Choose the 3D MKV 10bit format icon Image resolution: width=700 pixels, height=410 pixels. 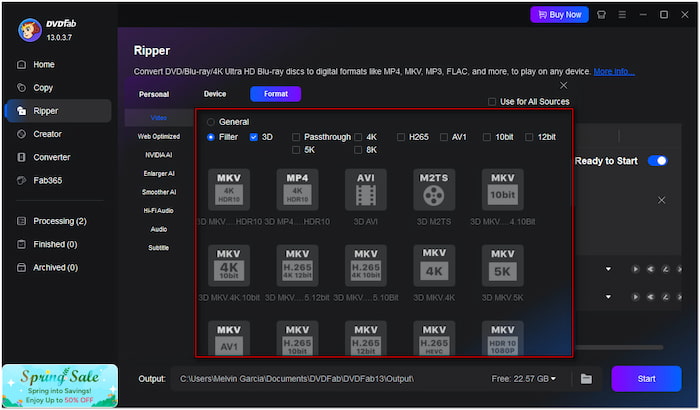tap(503, 189)
